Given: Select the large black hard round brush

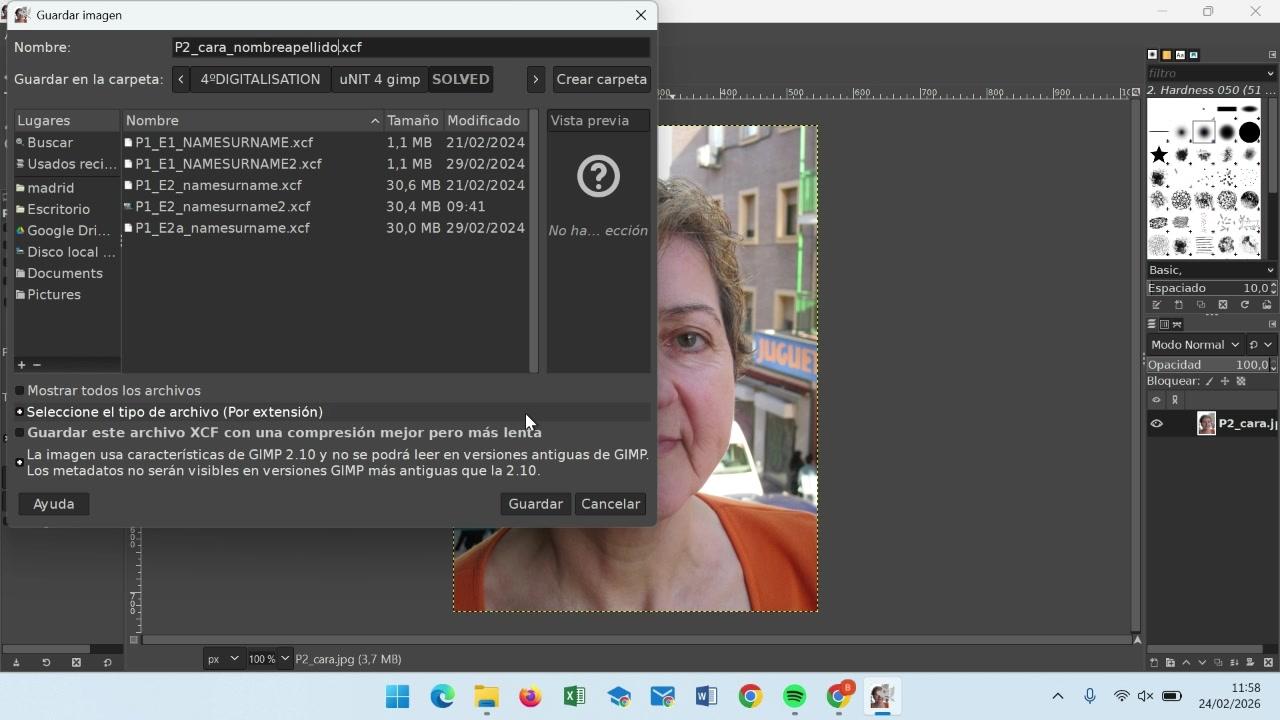Looking at the screenshot, I should point(1249,133).
